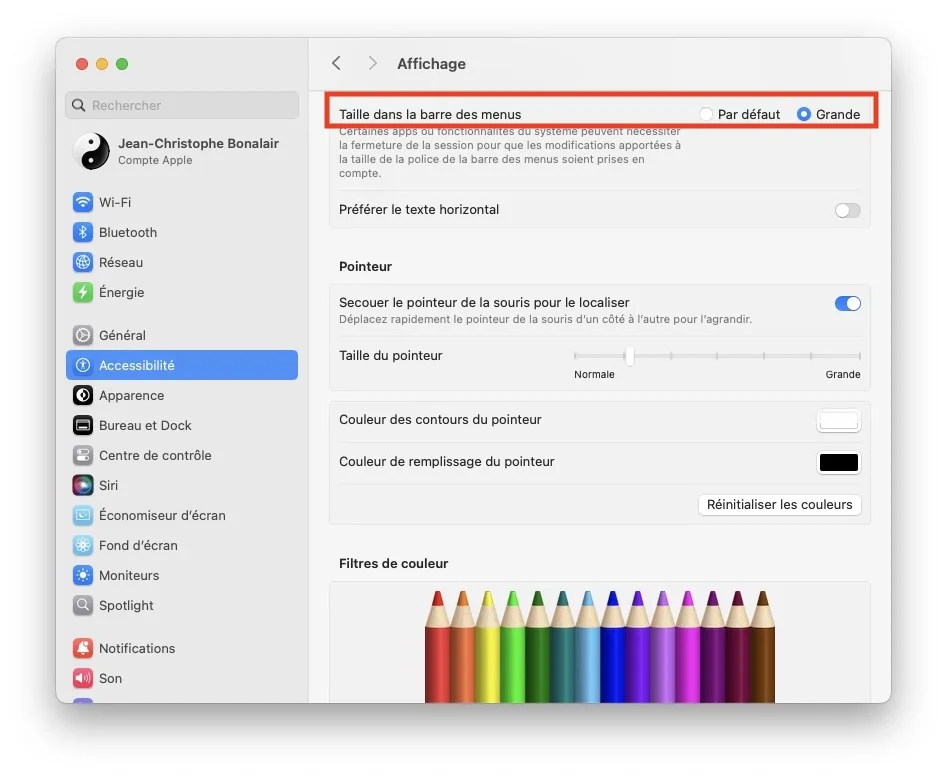Open Bluetooth settings from sidebar icon

[83, 232]
